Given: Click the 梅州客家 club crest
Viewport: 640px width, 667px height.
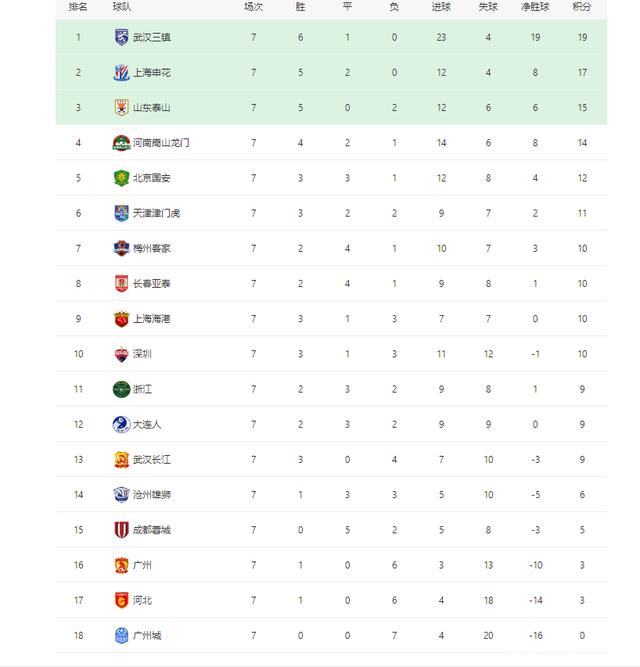Looking at the screenshot, I should pyautogui.click(x=121, y=248).
